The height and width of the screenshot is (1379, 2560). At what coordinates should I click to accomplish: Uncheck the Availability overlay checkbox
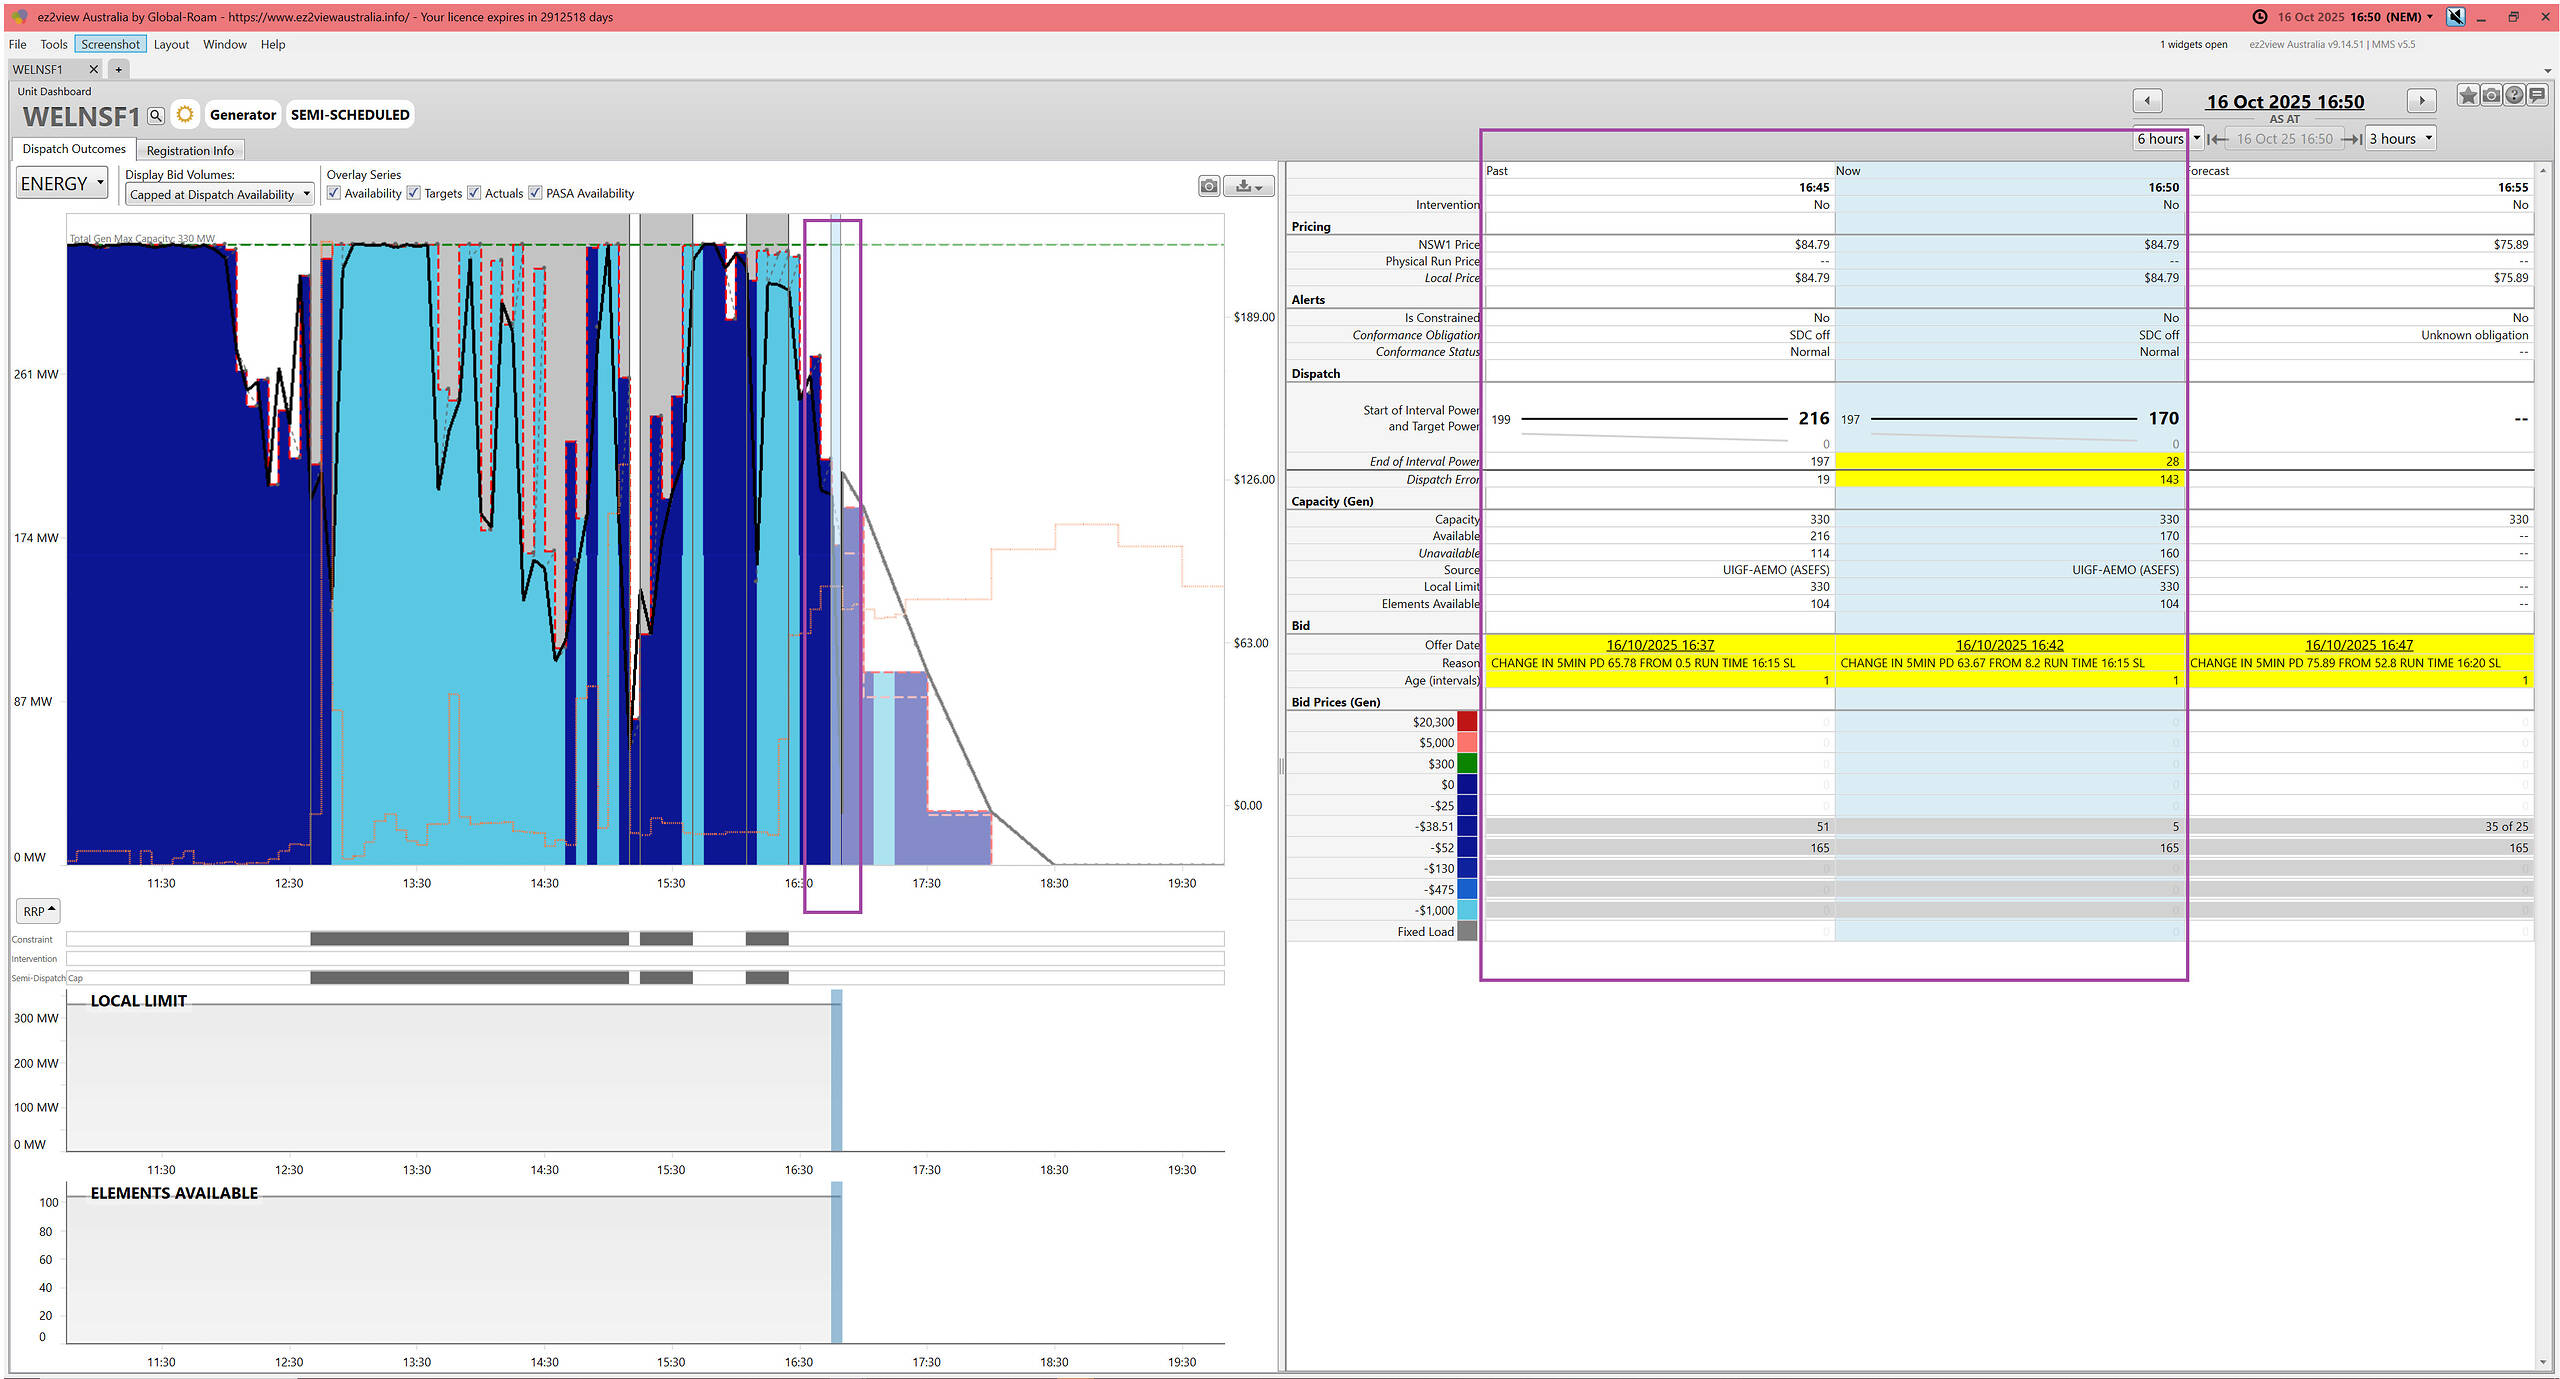(x=334, y=193)
